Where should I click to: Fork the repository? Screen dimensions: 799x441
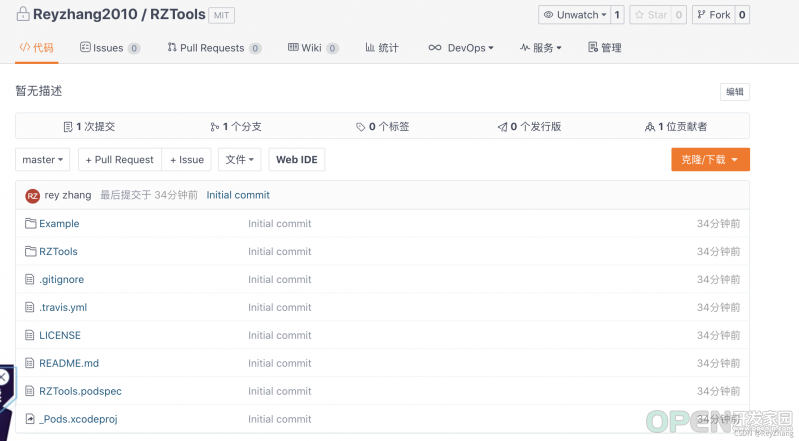pyautogui.click(x=714, y=15)
